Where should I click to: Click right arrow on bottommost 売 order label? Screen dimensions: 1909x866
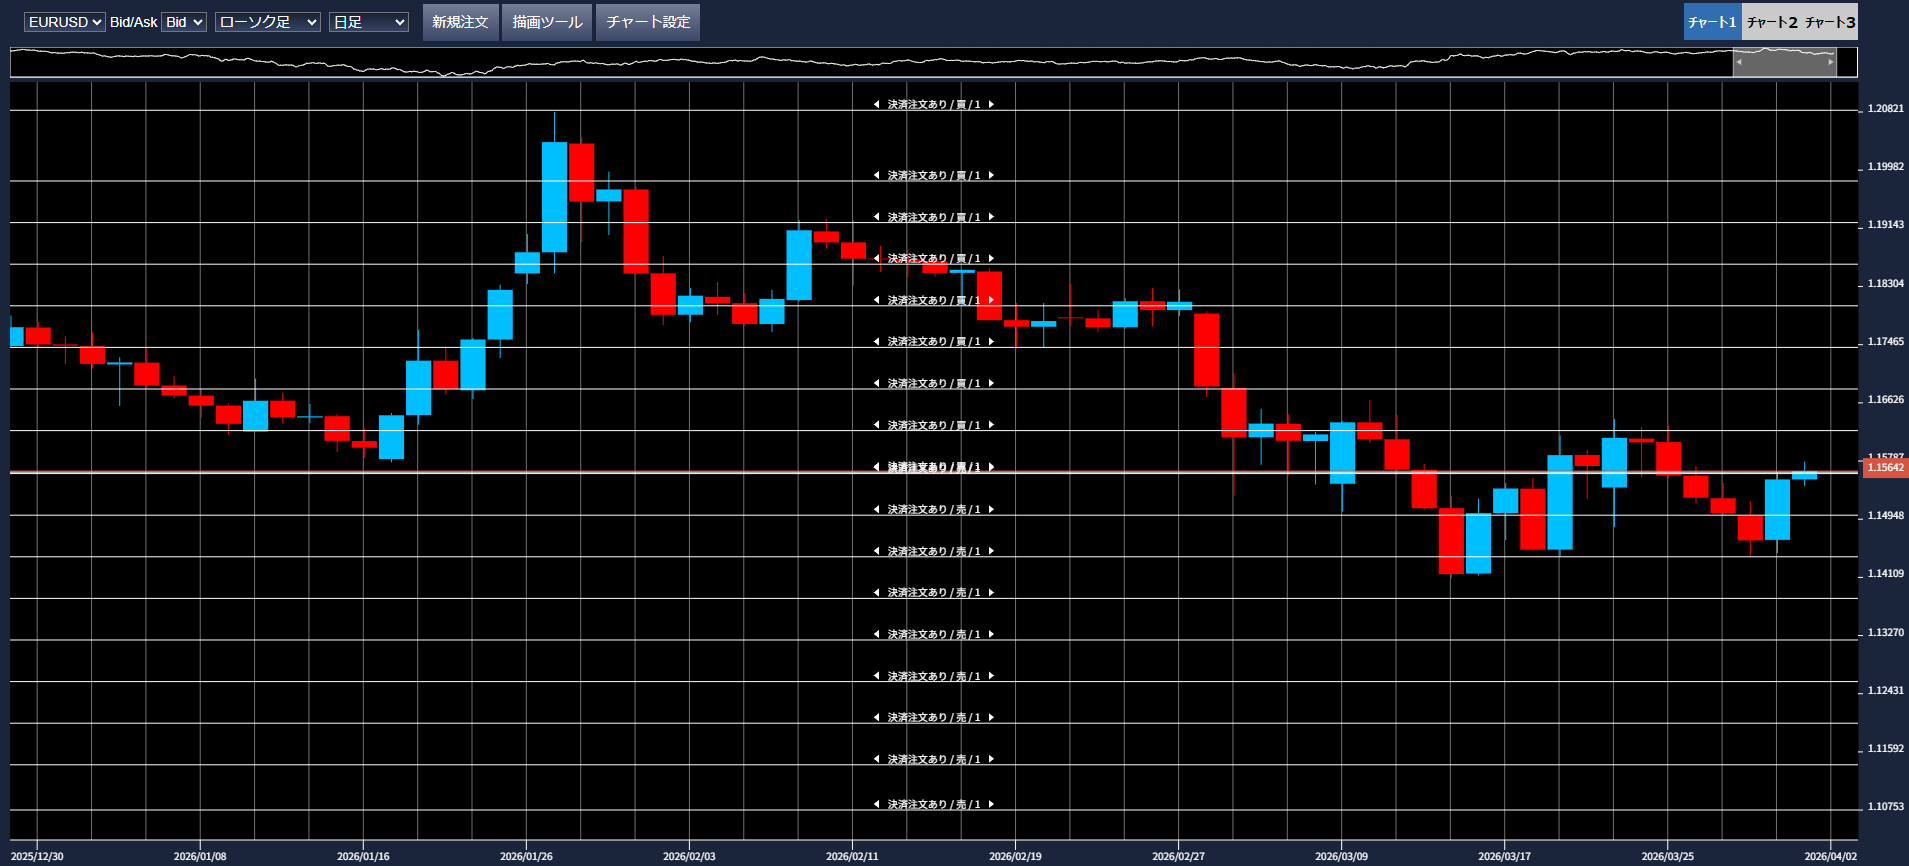click(x=991, y=804)
